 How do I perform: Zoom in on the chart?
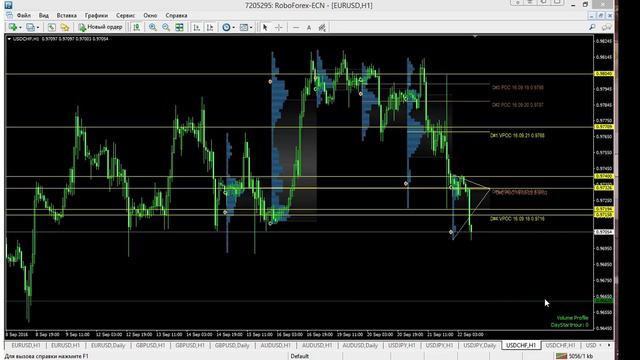tap(153, 27)
